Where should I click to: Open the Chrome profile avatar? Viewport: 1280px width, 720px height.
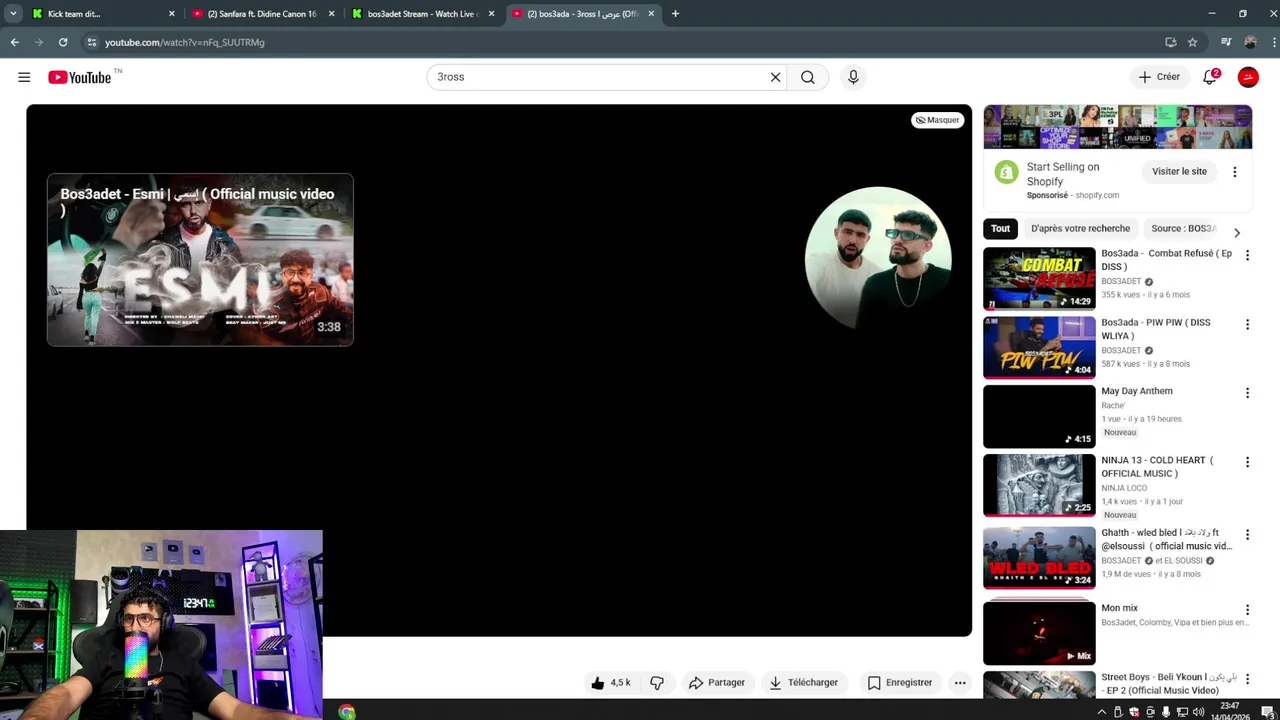pyautogui.click(x=1250, y=42)
